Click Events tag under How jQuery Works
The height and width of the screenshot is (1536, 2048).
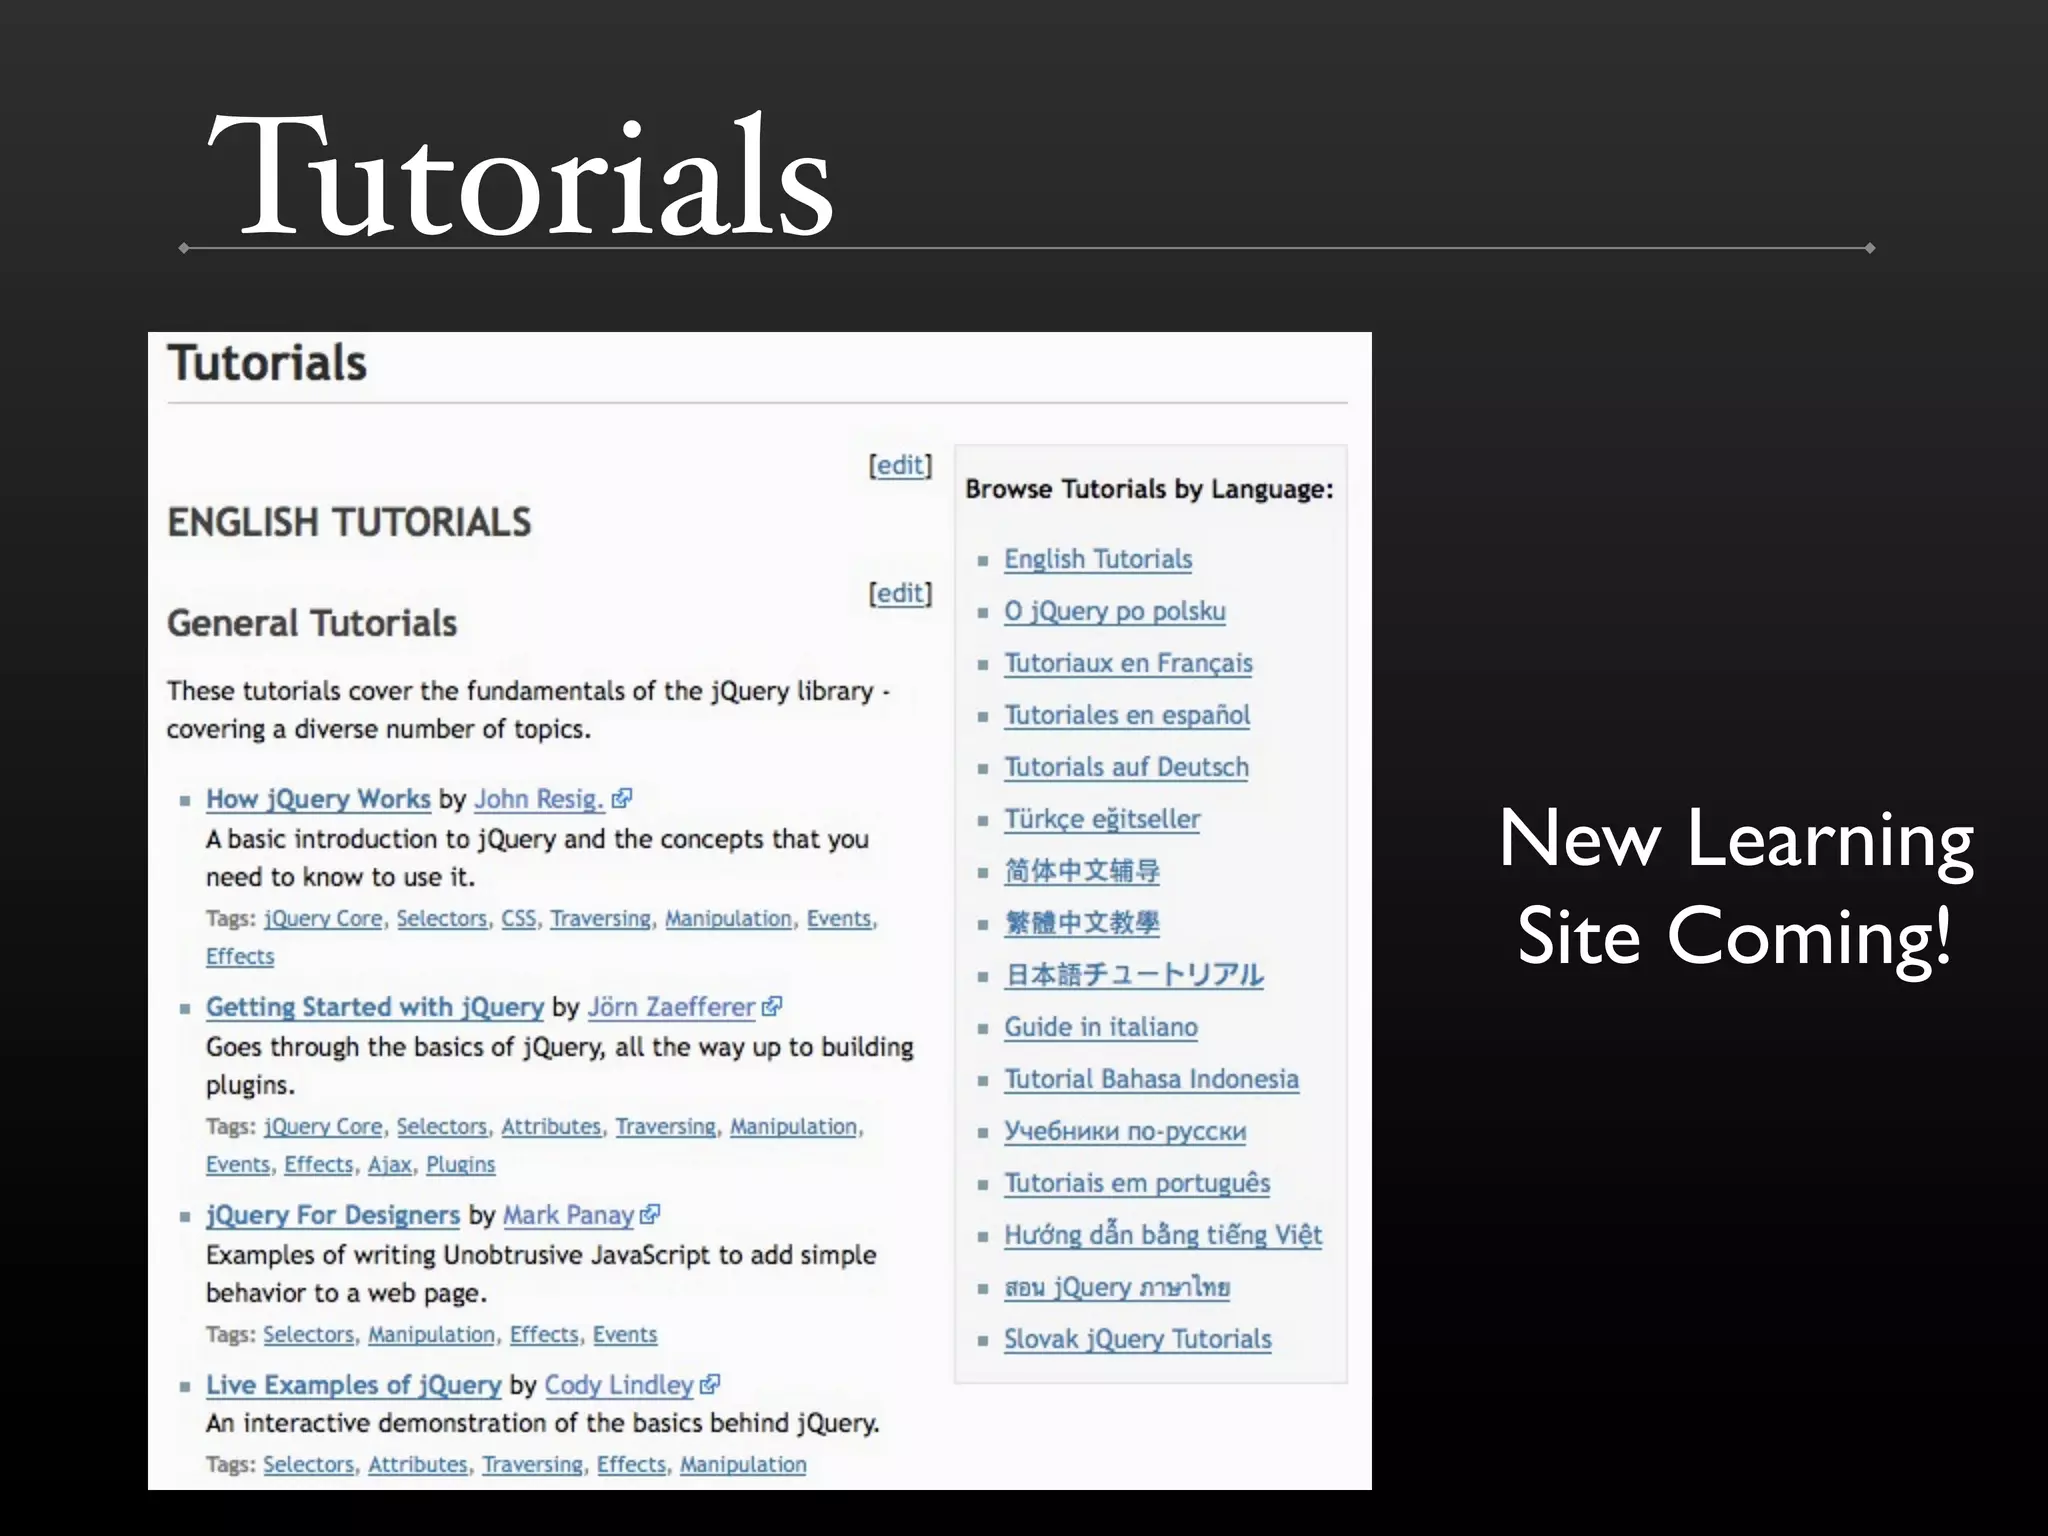[x=839, y=918]
